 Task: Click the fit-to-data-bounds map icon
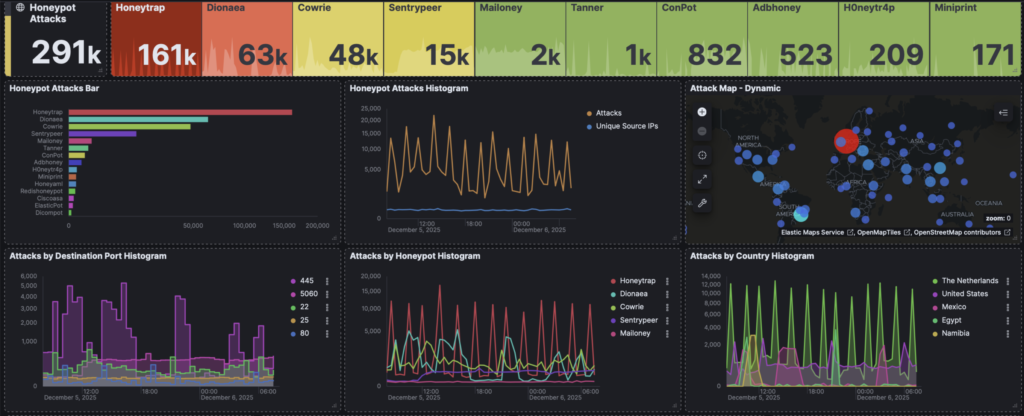point(702,155)
